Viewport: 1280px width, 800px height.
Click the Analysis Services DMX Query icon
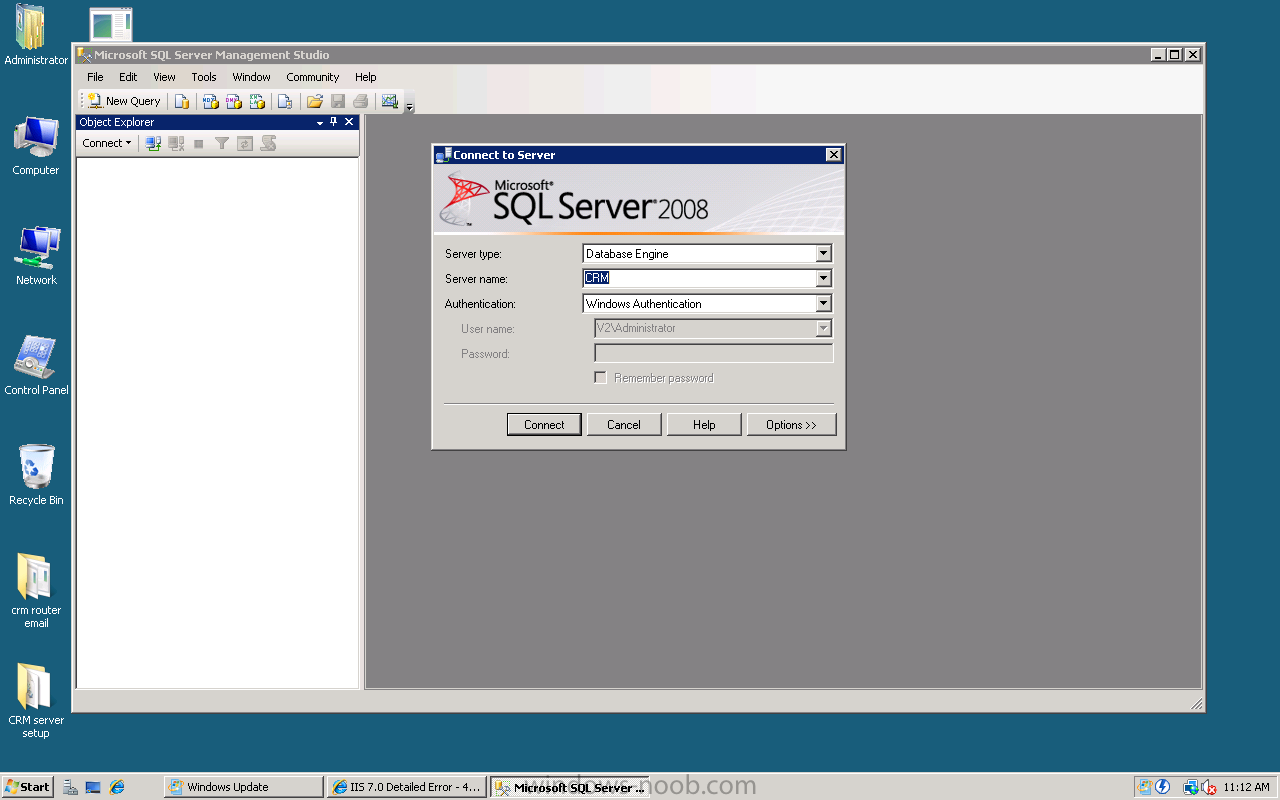click(234, 101)
